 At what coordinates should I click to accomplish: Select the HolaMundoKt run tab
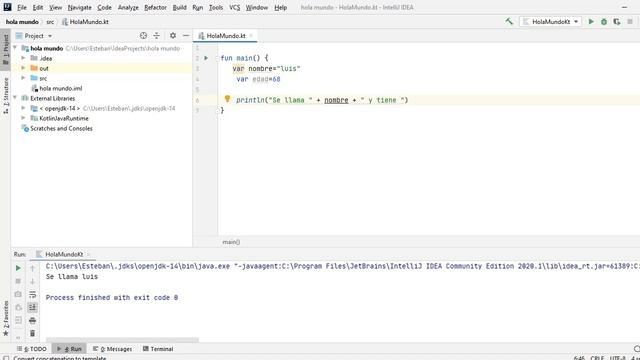62,254
